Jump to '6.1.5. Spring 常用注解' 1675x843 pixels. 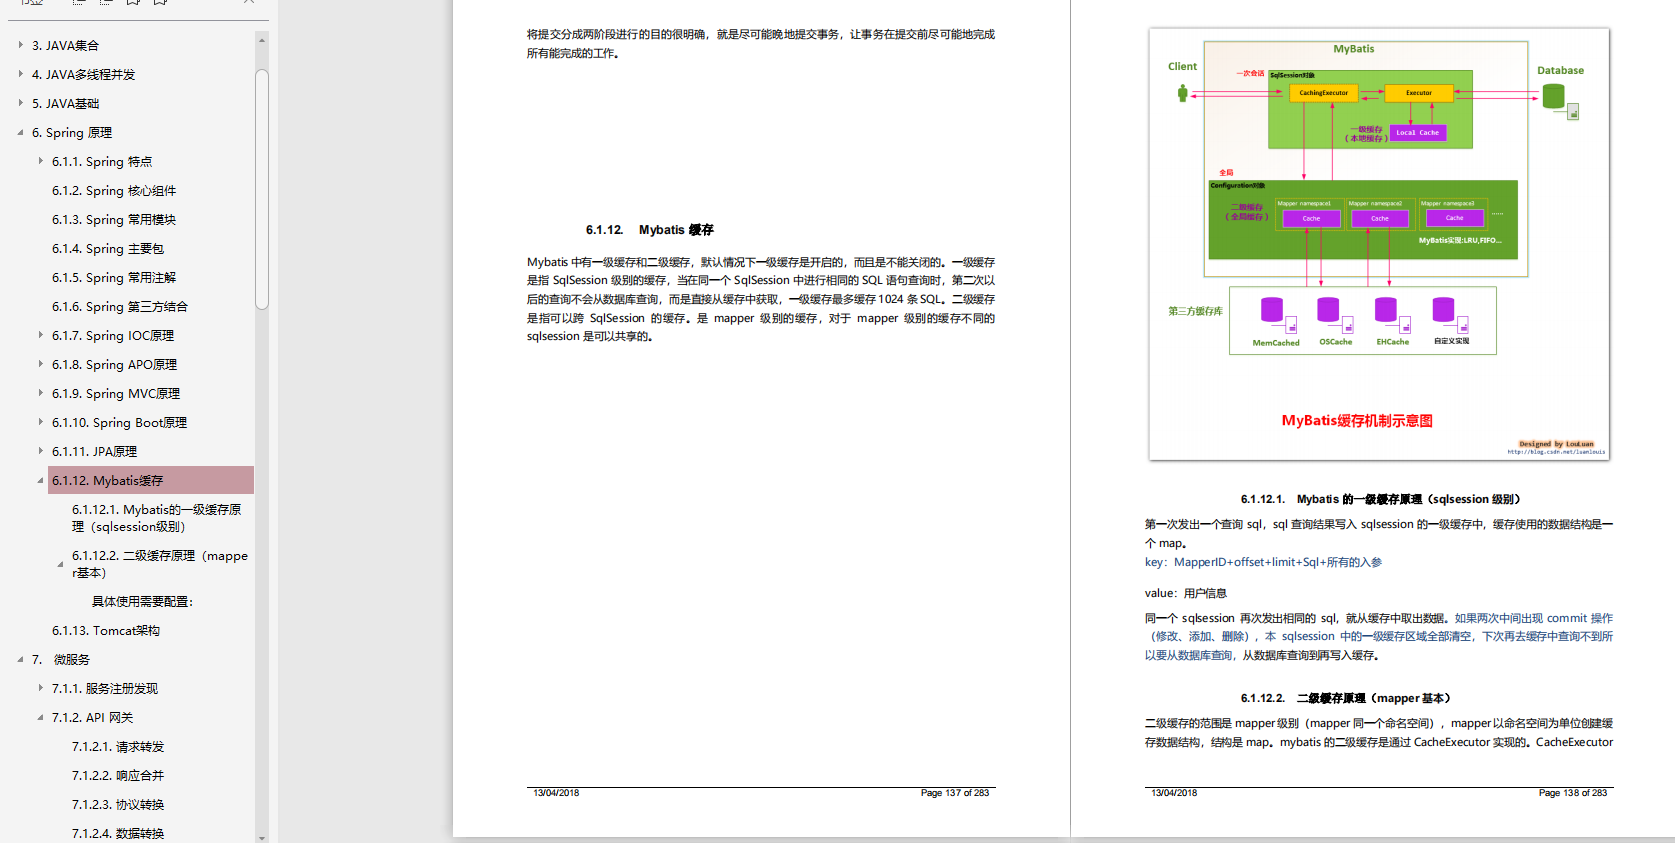point(114,277)
